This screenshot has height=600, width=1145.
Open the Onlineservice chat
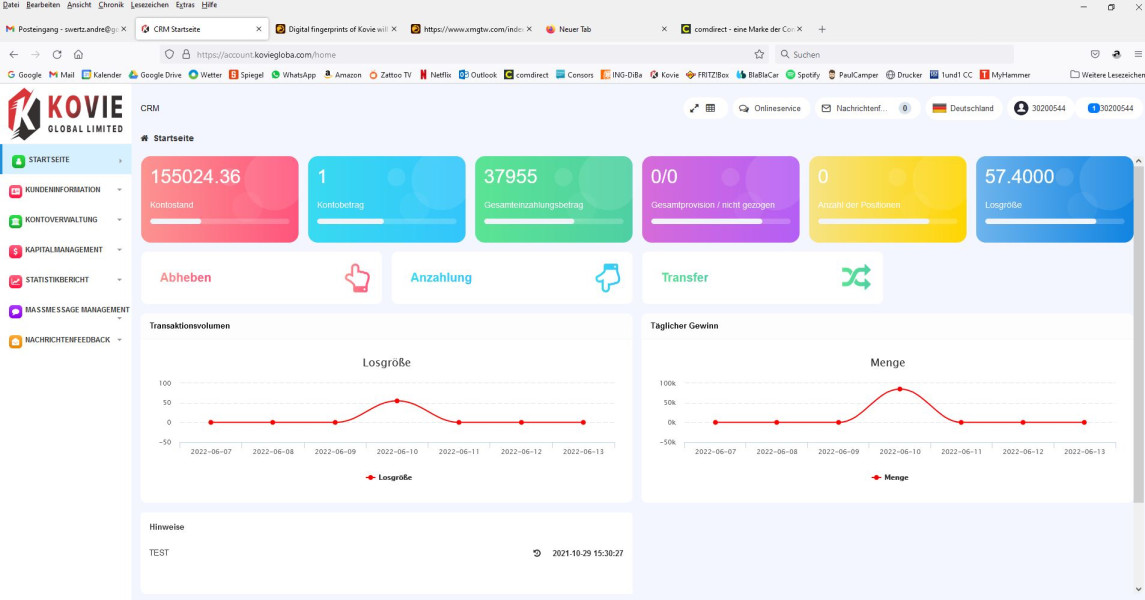click(770, 108)
